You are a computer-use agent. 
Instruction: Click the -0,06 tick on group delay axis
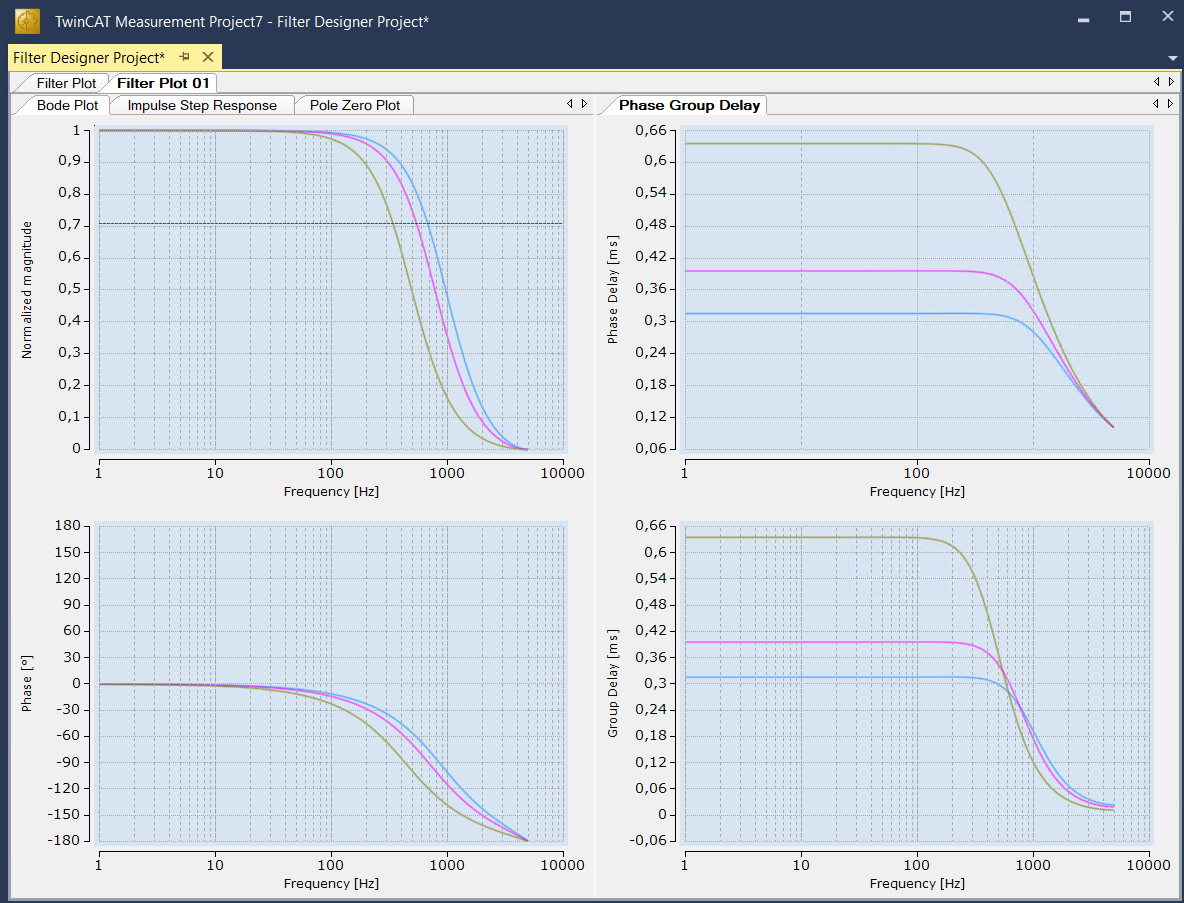click(x=647, y=840)
